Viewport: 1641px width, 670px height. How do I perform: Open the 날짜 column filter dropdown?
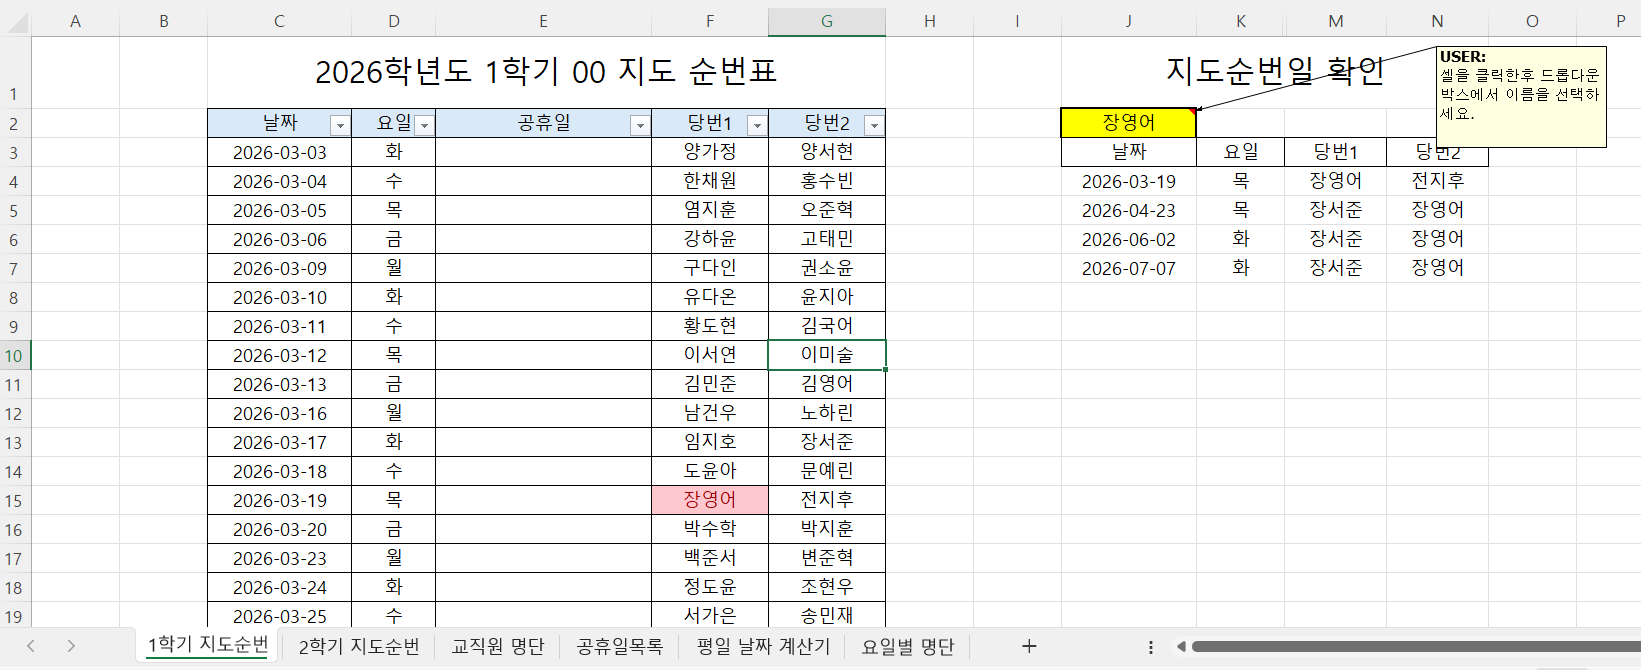[x=340, y=125]
